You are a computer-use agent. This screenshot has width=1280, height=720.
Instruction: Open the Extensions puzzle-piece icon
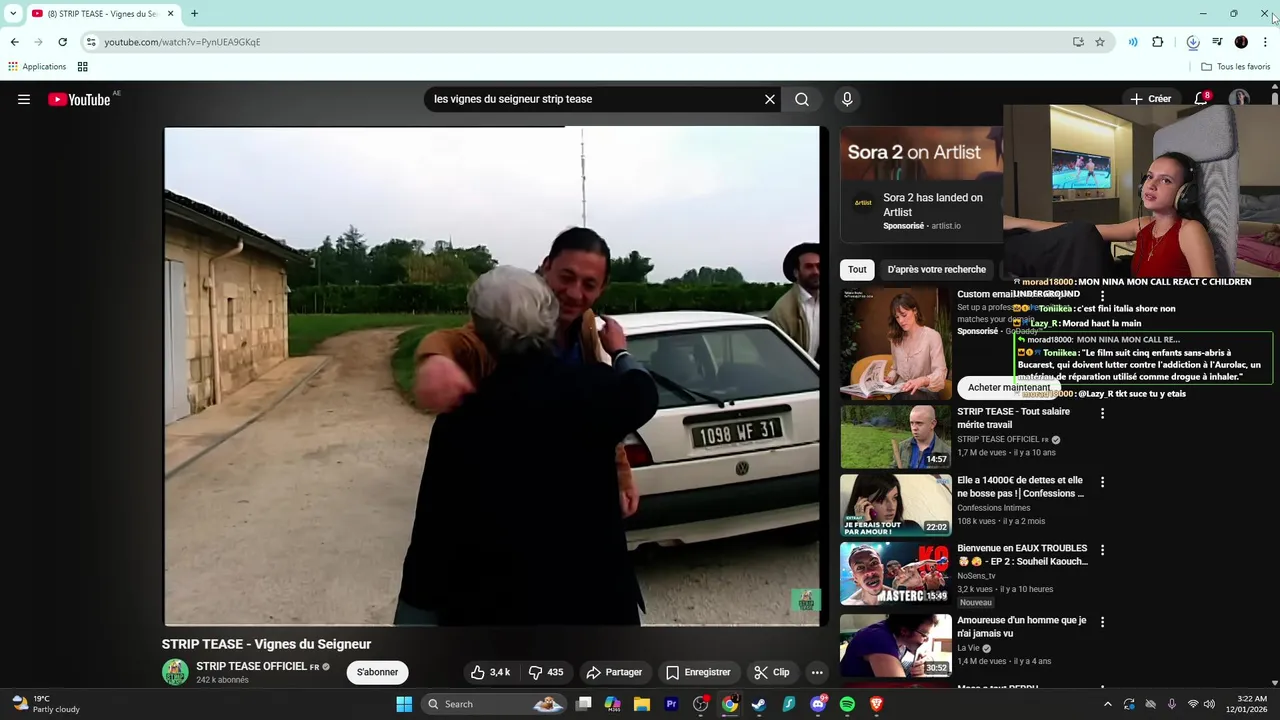click(x=1158, y=42)
